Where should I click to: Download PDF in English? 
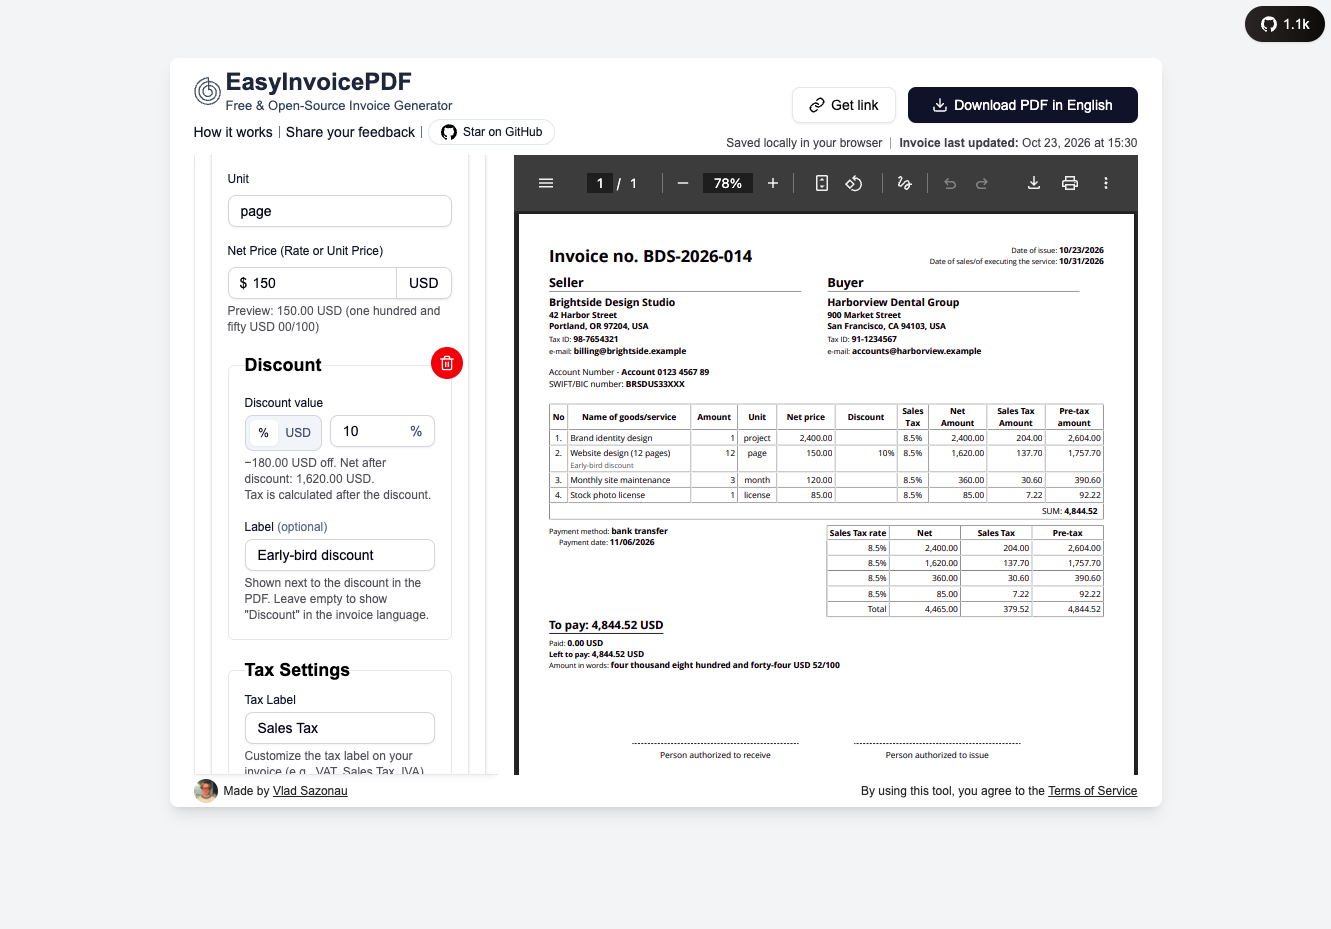[1023, 105]
